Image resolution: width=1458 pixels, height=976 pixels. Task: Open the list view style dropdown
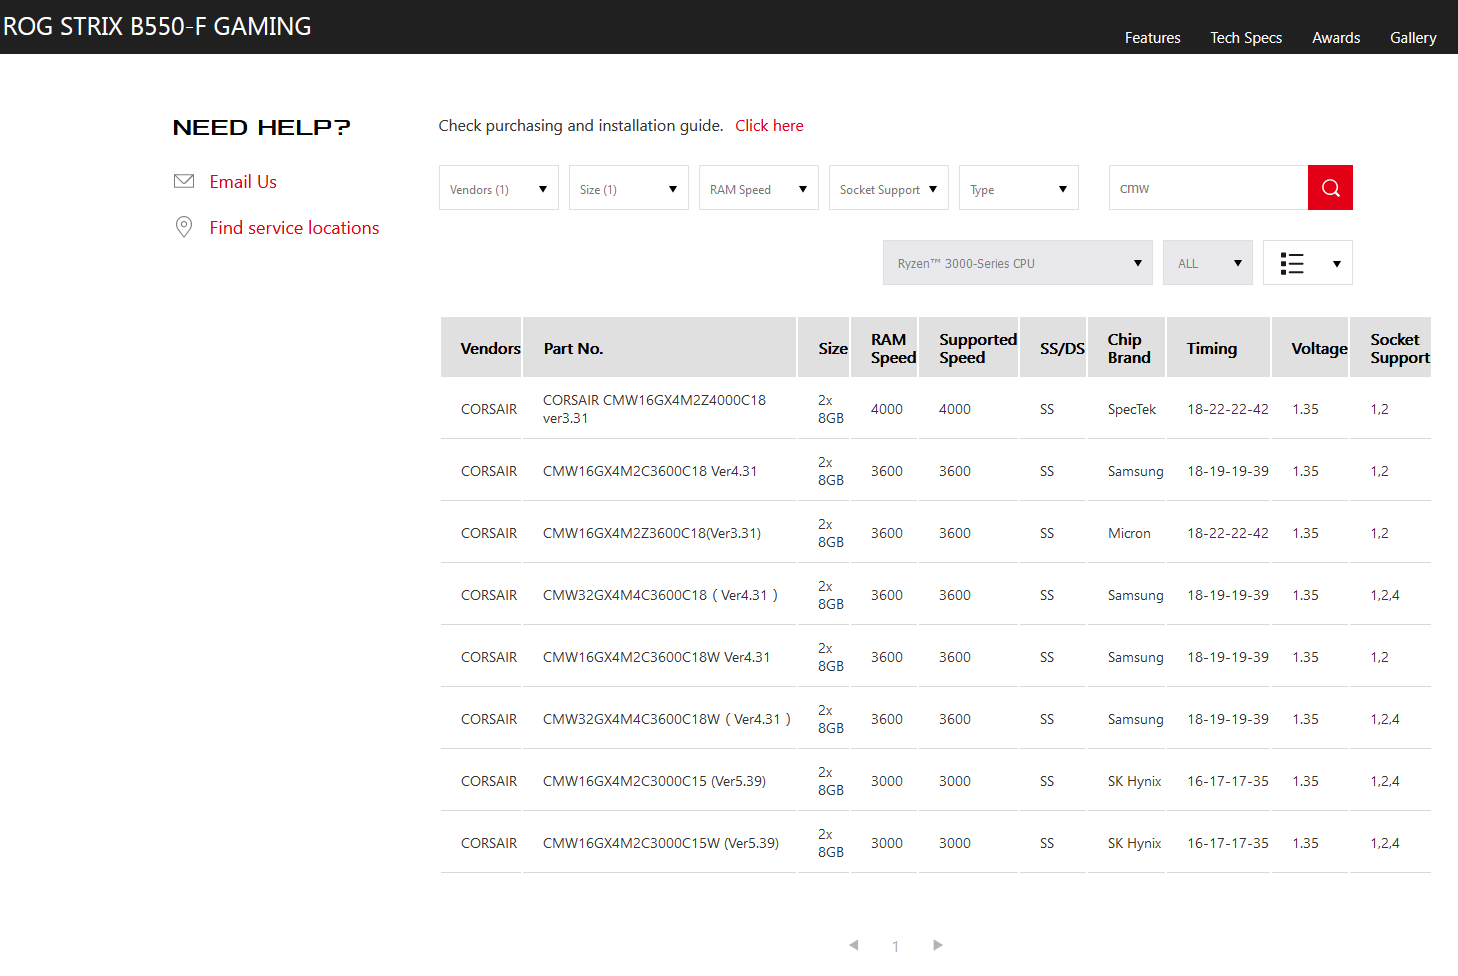click(1307, 263)
